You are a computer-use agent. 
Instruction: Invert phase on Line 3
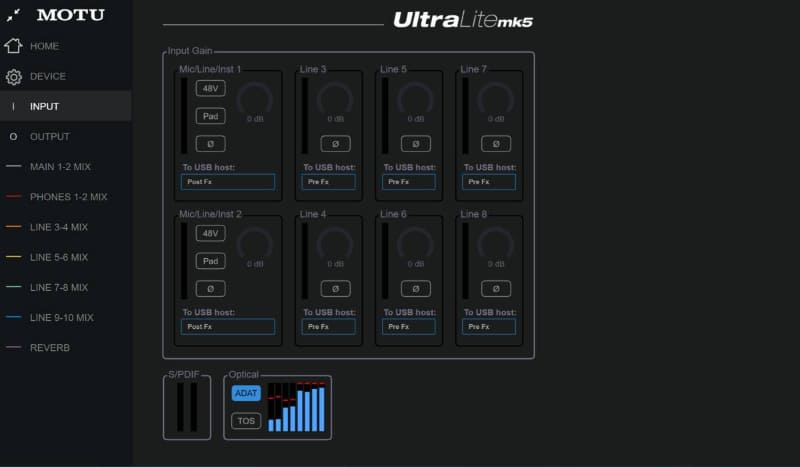[335, 144]
